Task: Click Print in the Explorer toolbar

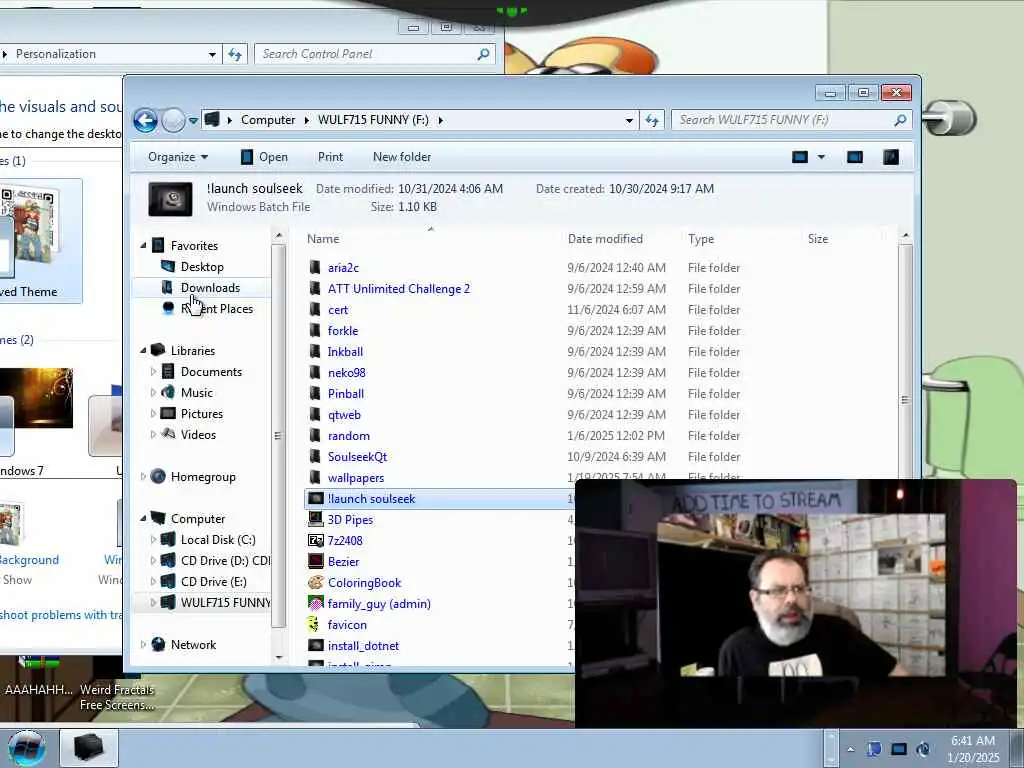Action: pyautogui.click(x=330, y=157)
